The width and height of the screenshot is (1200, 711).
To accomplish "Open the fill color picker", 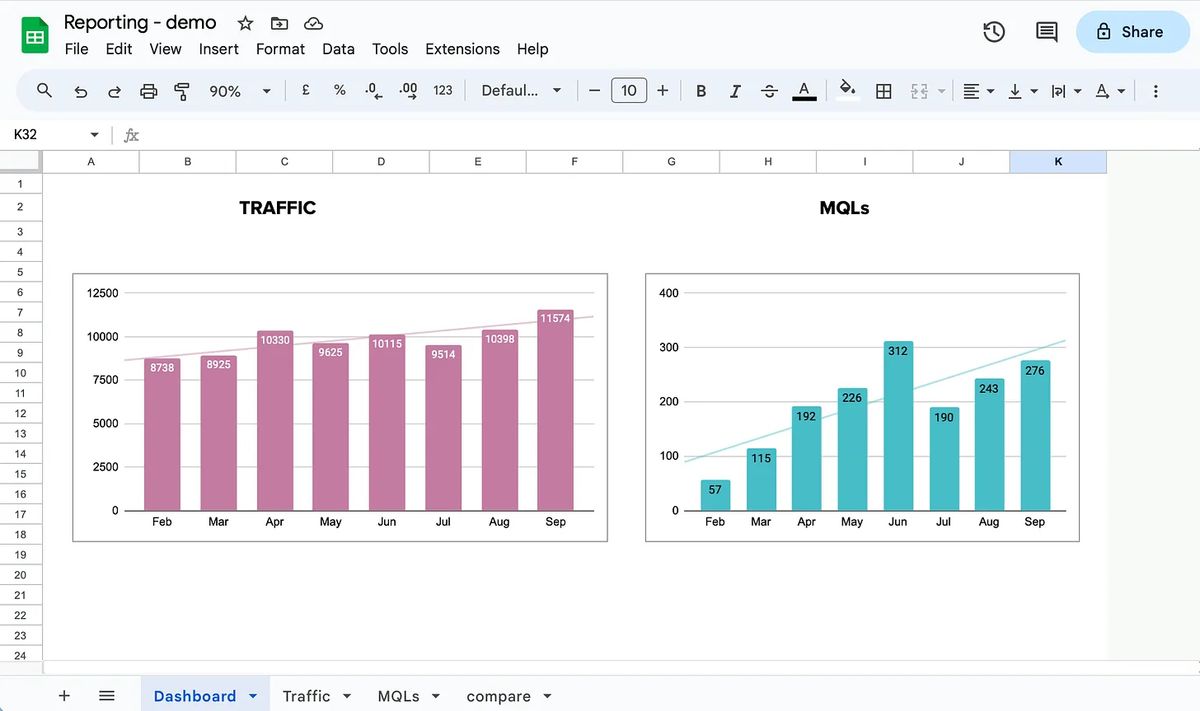I will [845, 90].
